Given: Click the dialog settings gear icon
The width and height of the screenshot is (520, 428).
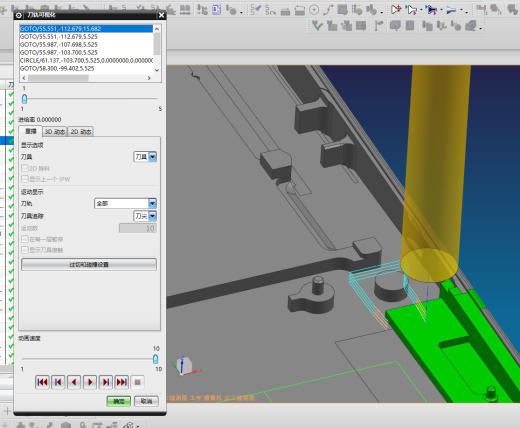Looking at the screenshot, I should point(19,15).
